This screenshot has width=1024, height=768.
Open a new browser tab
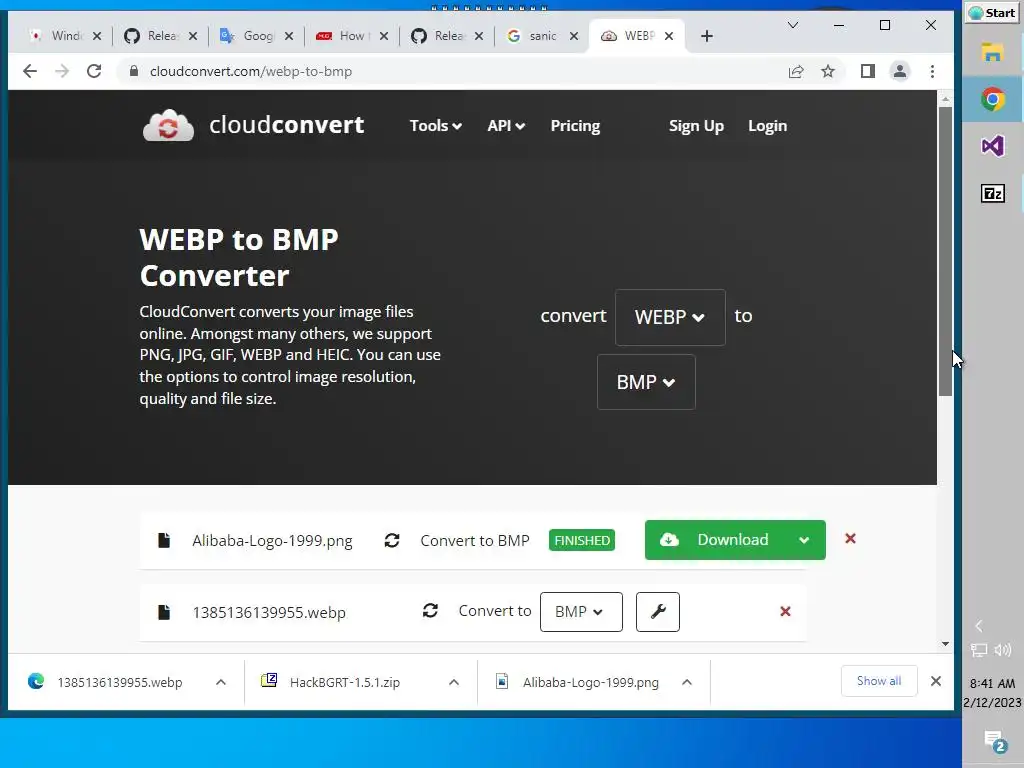pyautogui.click(x=707, y=36)
